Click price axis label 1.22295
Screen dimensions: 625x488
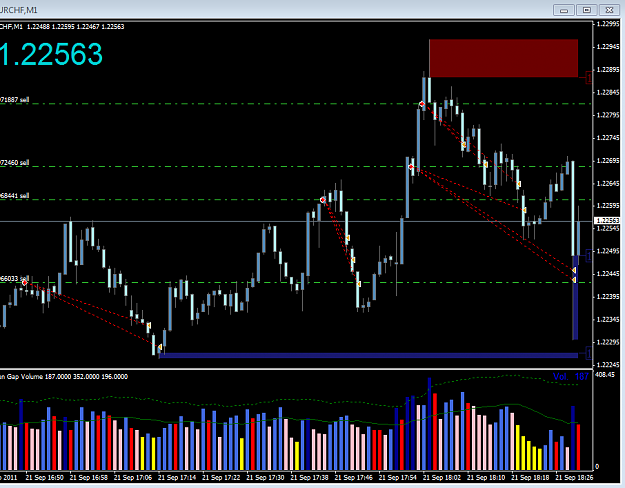(x=608, y=342)
